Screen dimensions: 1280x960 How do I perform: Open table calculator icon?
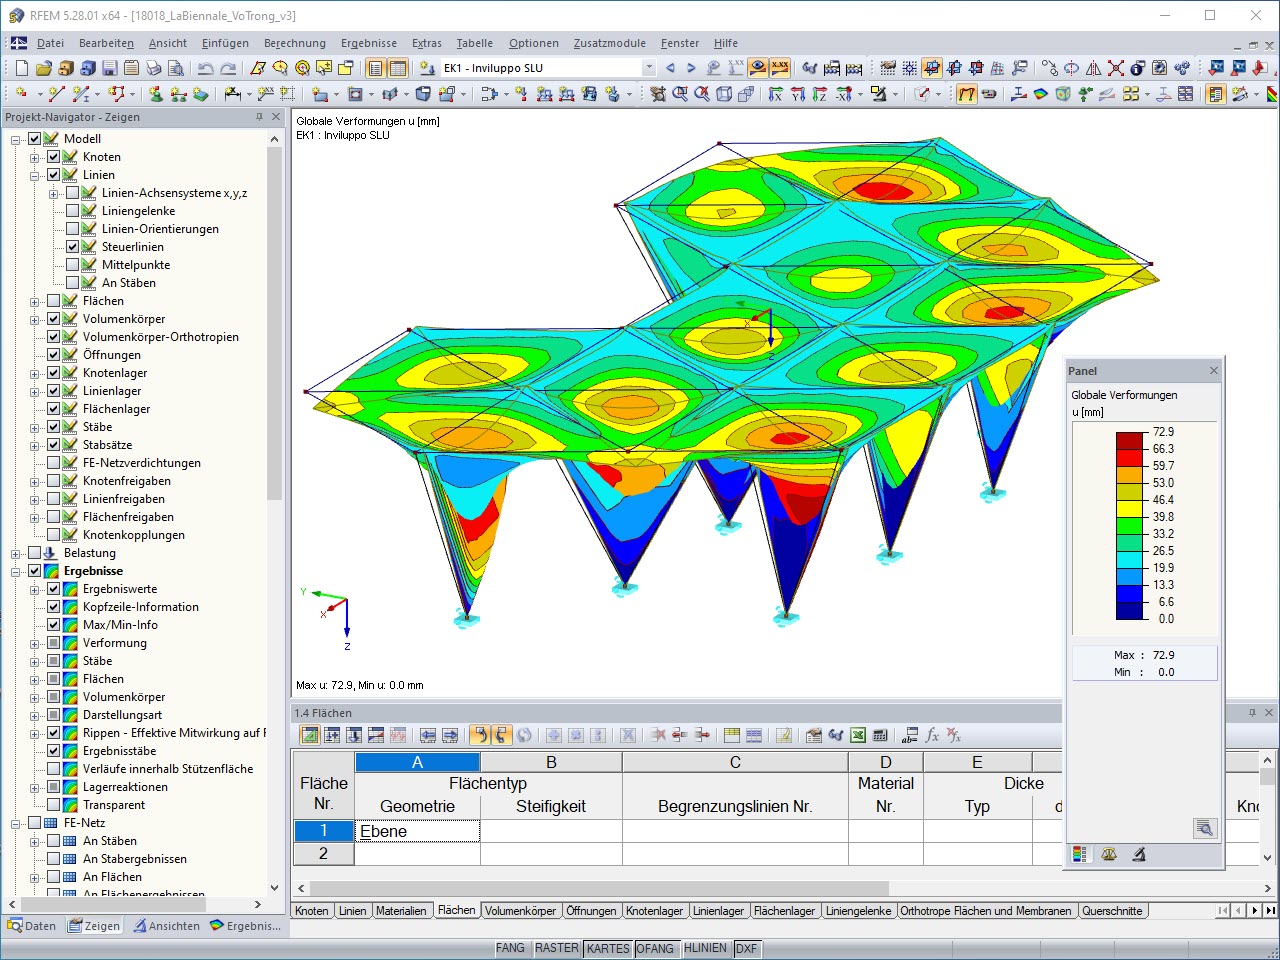click(880, 735)
